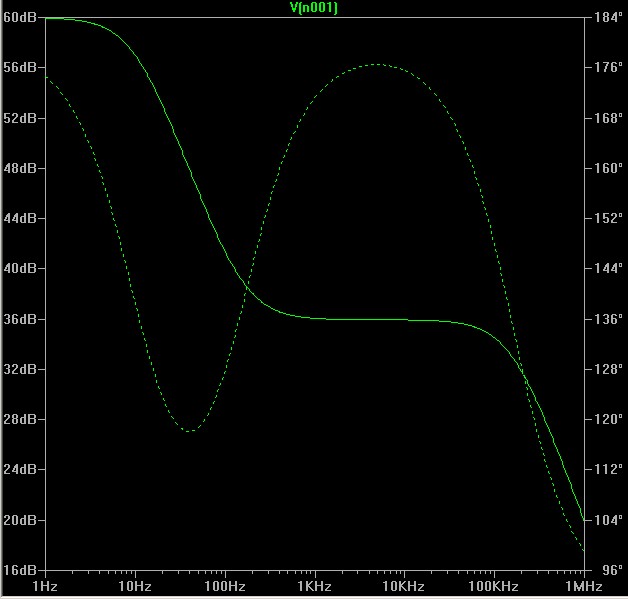Click the 1KHz label on the horizontal axis
The image size is (628, 599).
click(x=314, y=585)
